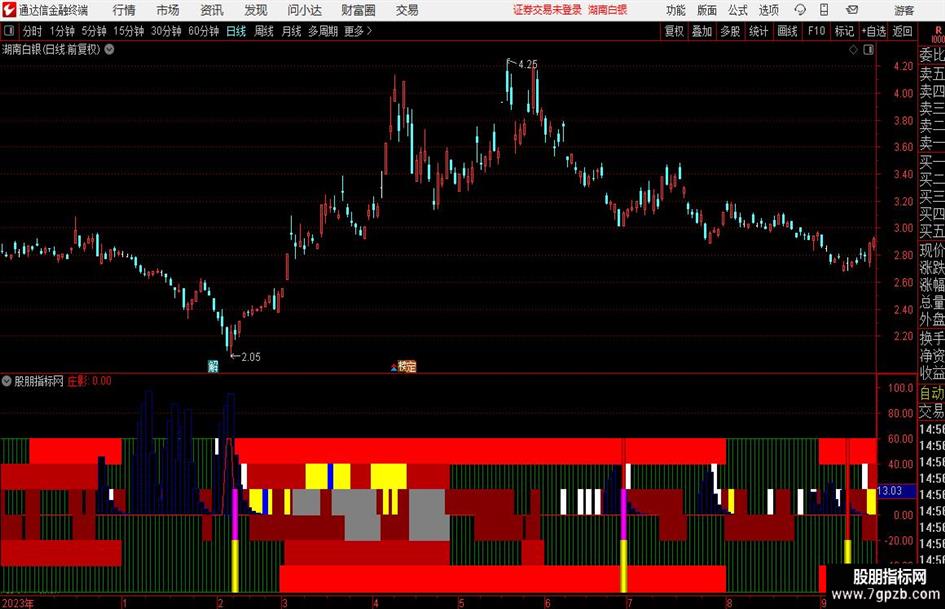Click the 解 marker icon below chart
The width and height of the screenshot is (945, 609).
click(213, 366)
